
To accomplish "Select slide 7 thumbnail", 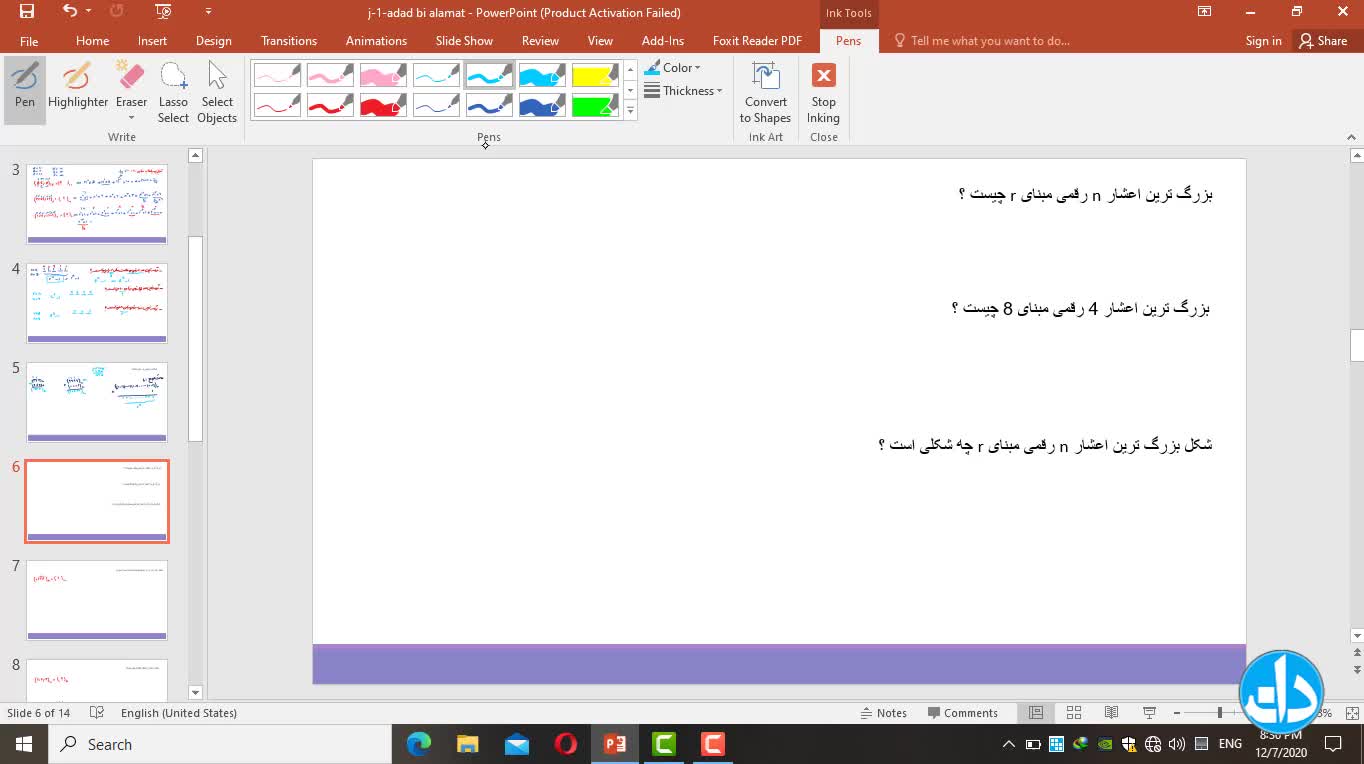I will (97, 600).
